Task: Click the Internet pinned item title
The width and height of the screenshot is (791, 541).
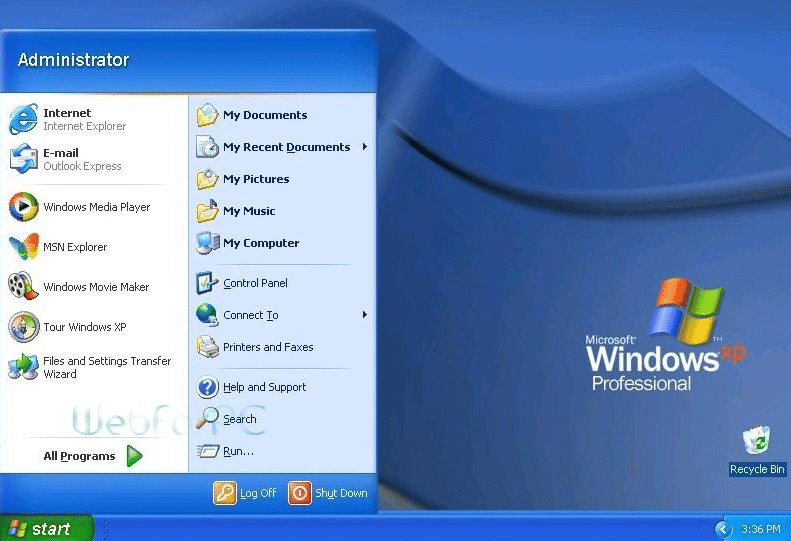Action: (67, 113)
